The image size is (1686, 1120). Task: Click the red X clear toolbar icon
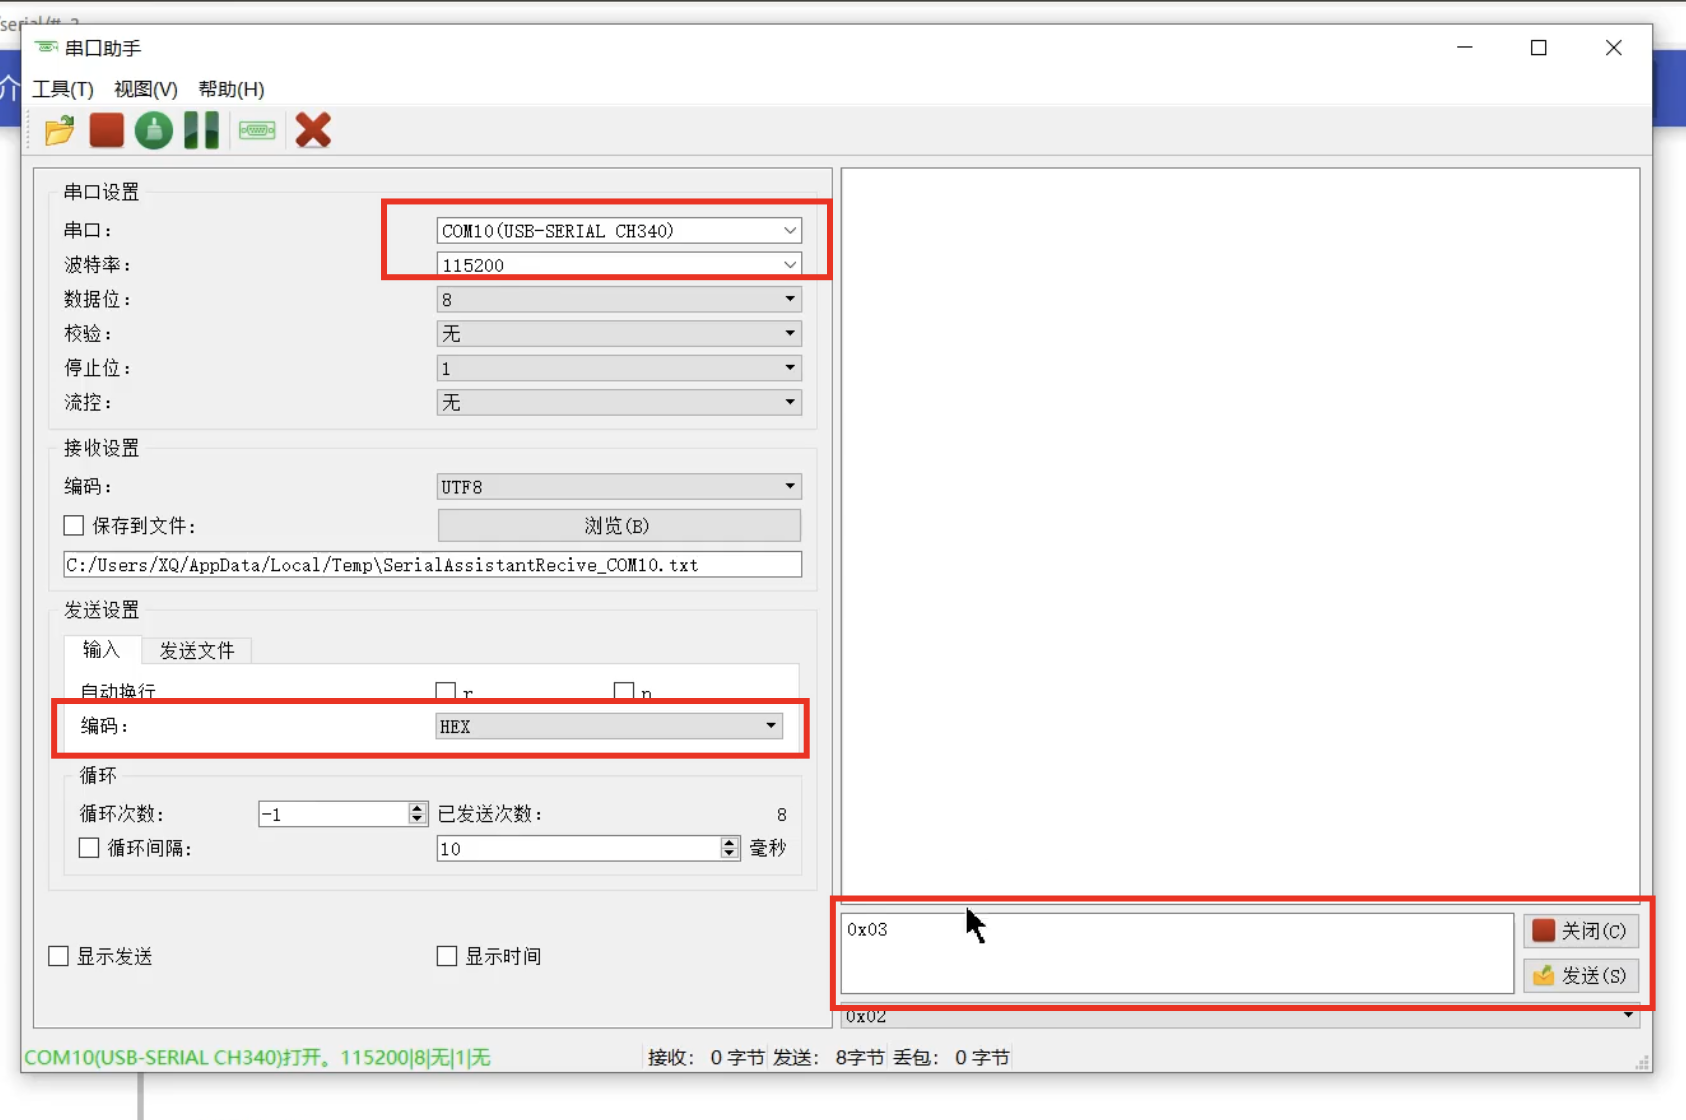[x=313, y=130]
